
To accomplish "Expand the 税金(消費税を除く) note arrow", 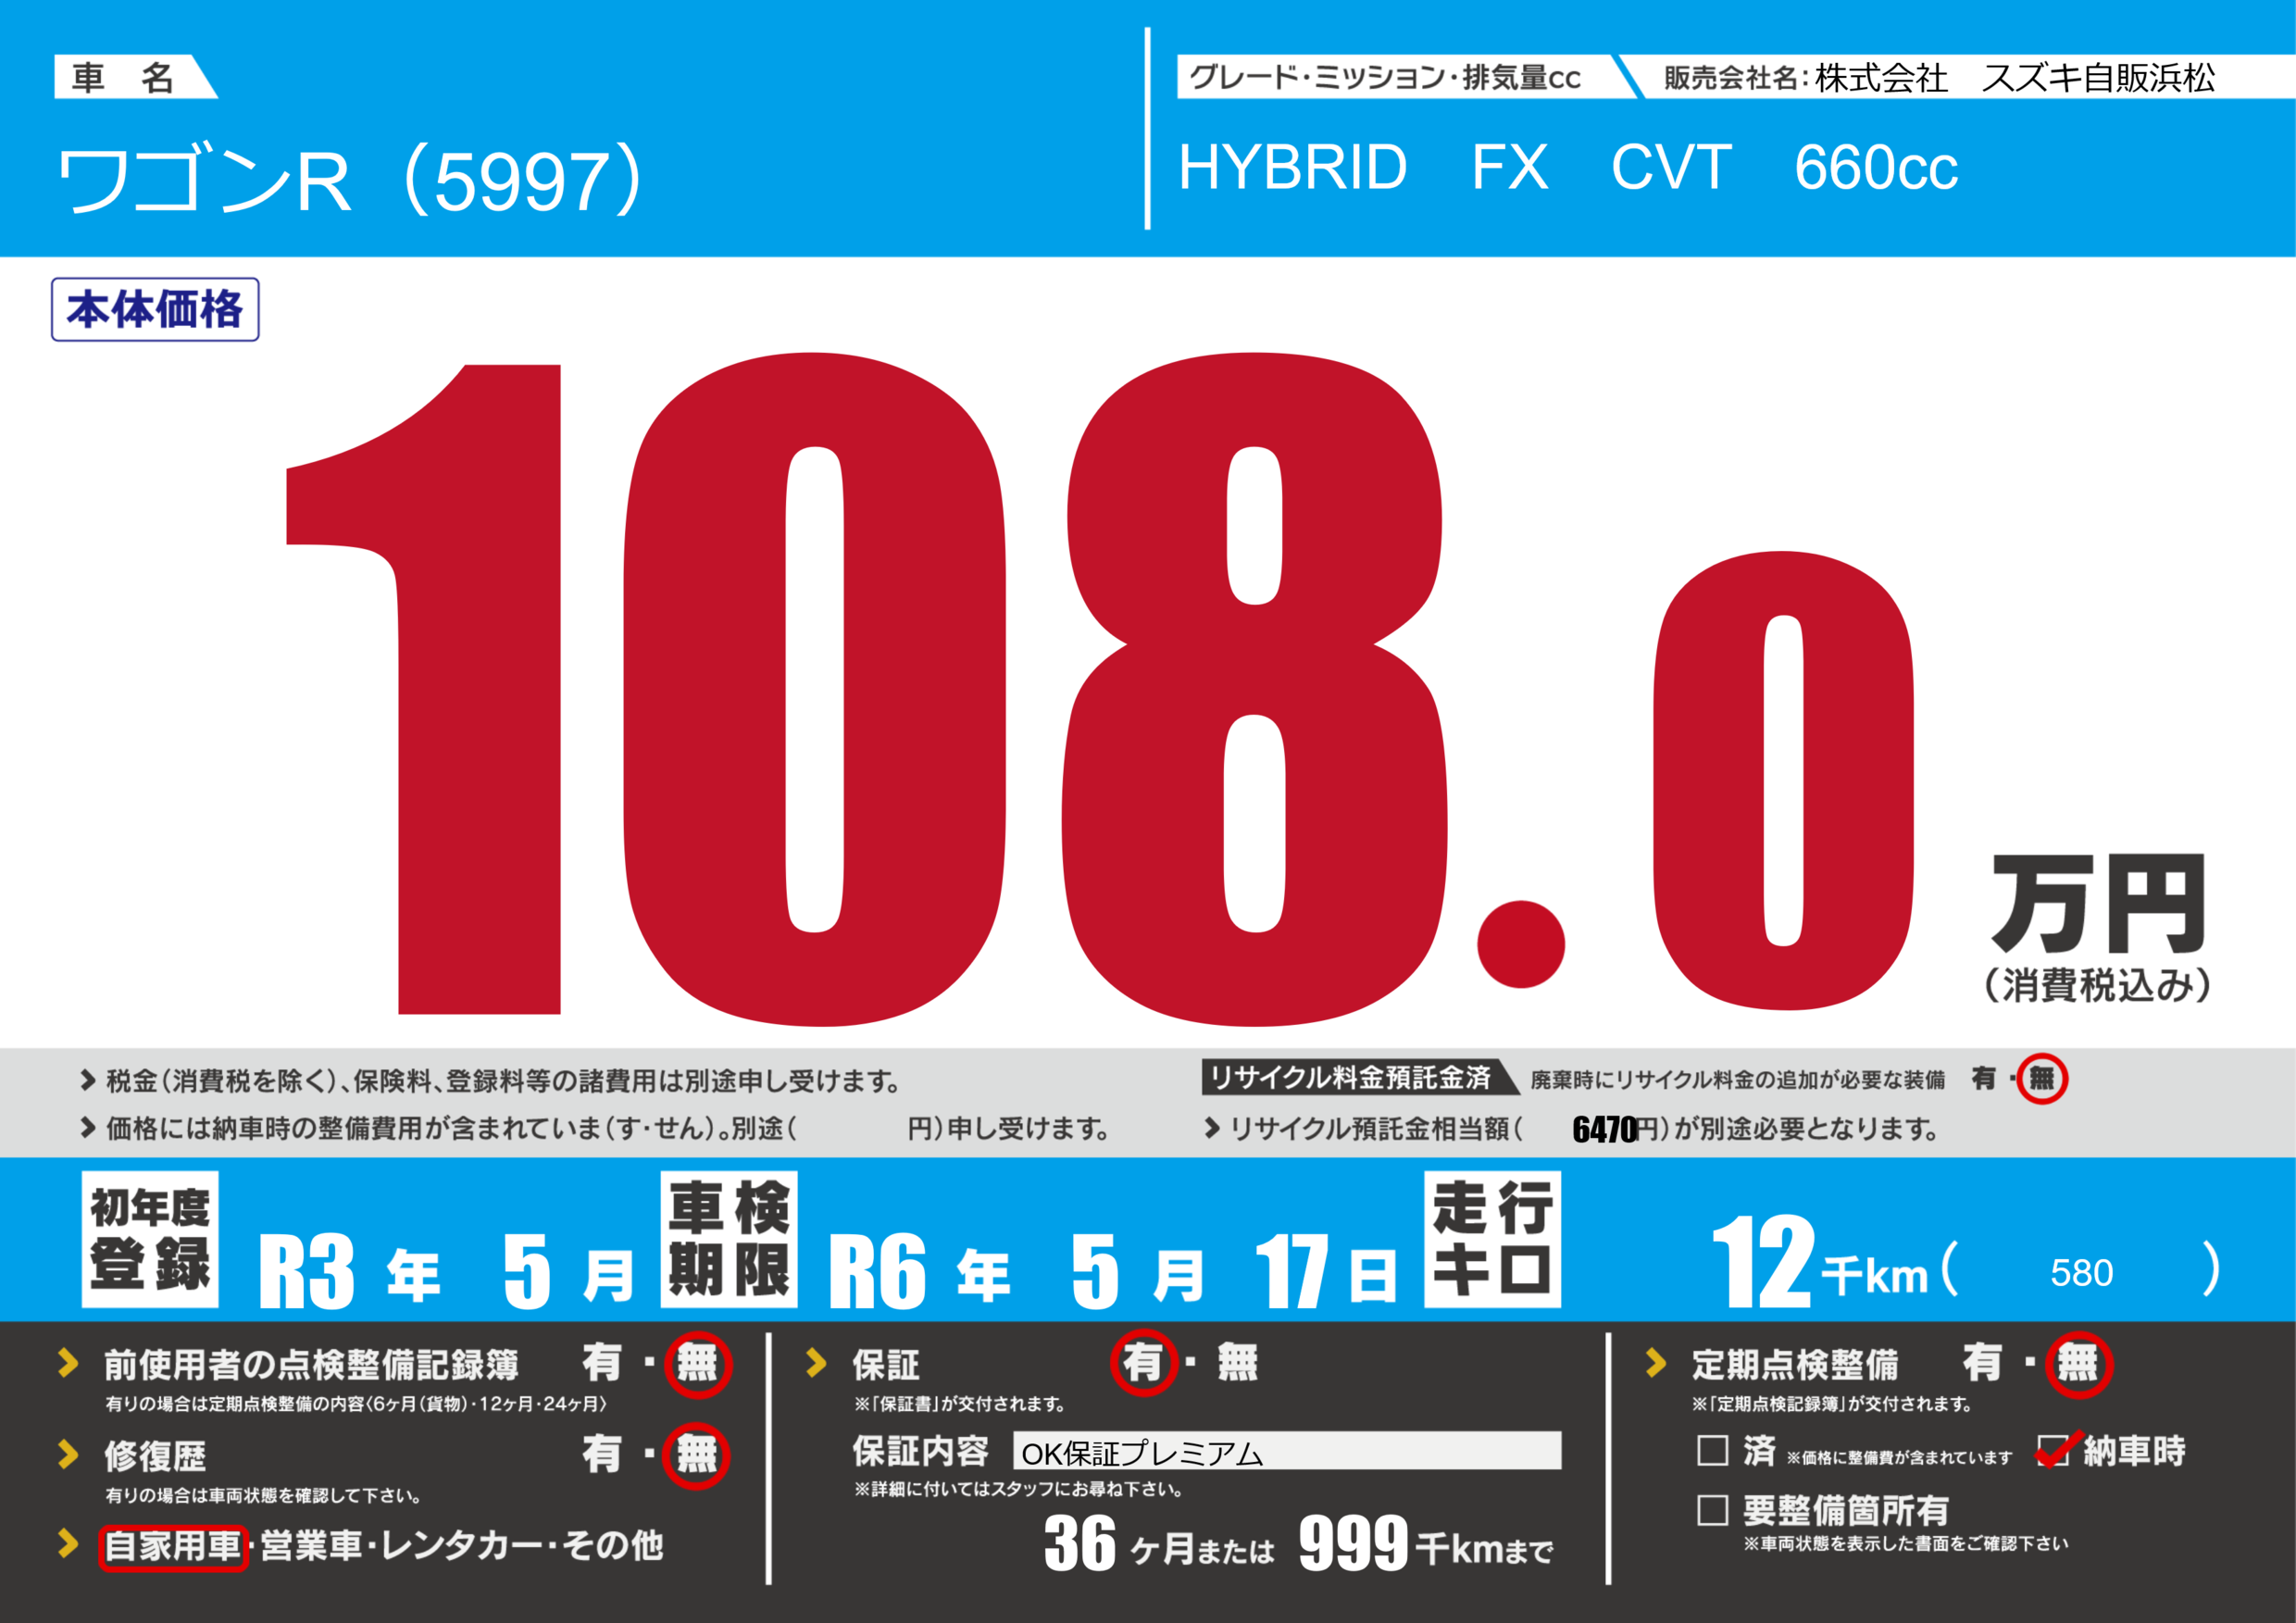I will (88, 1080).
